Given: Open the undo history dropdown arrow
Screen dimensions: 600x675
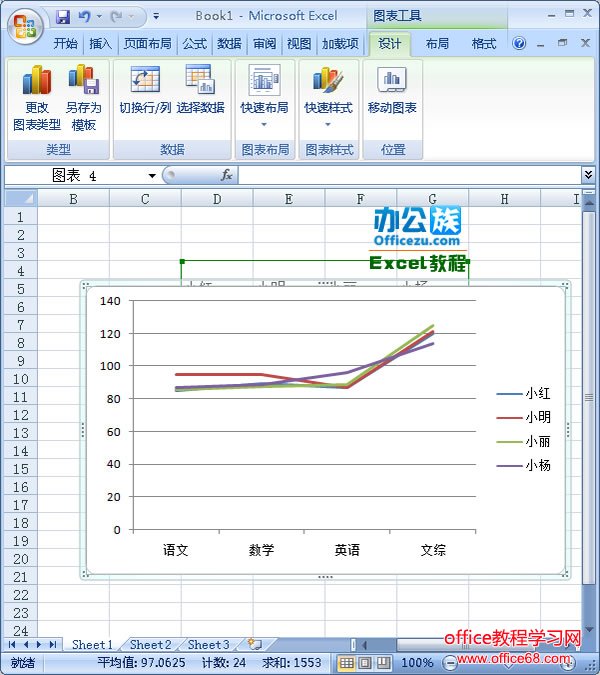Looking at the screenshot, I should [99, 17].
